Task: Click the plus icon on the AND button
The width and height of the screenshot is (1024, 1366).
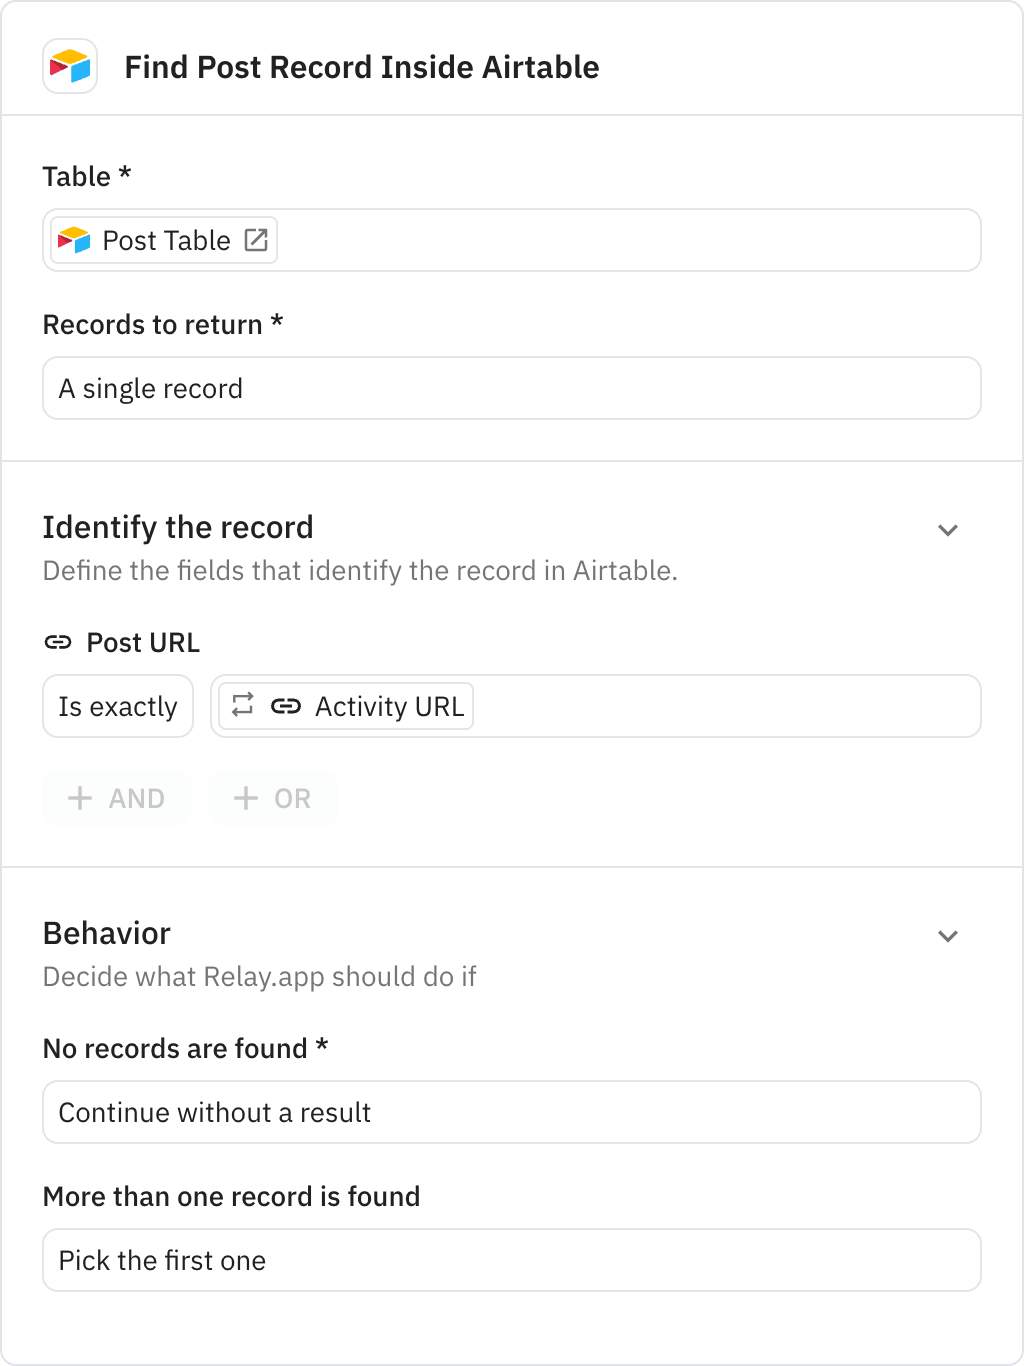Action: point(79,798)
